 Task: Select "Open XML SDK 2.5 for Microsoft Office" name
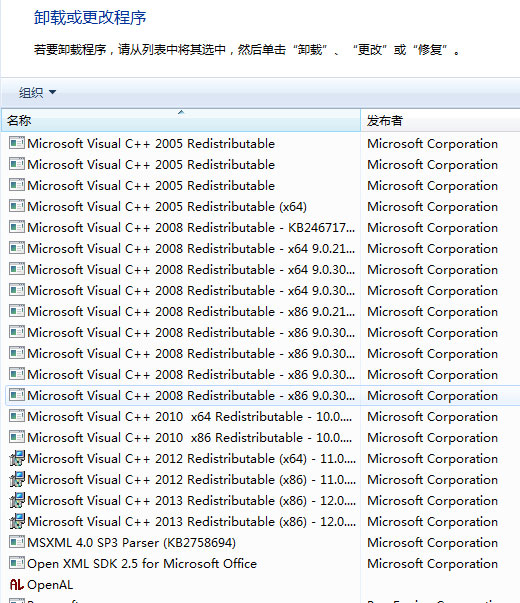point(142,564)
